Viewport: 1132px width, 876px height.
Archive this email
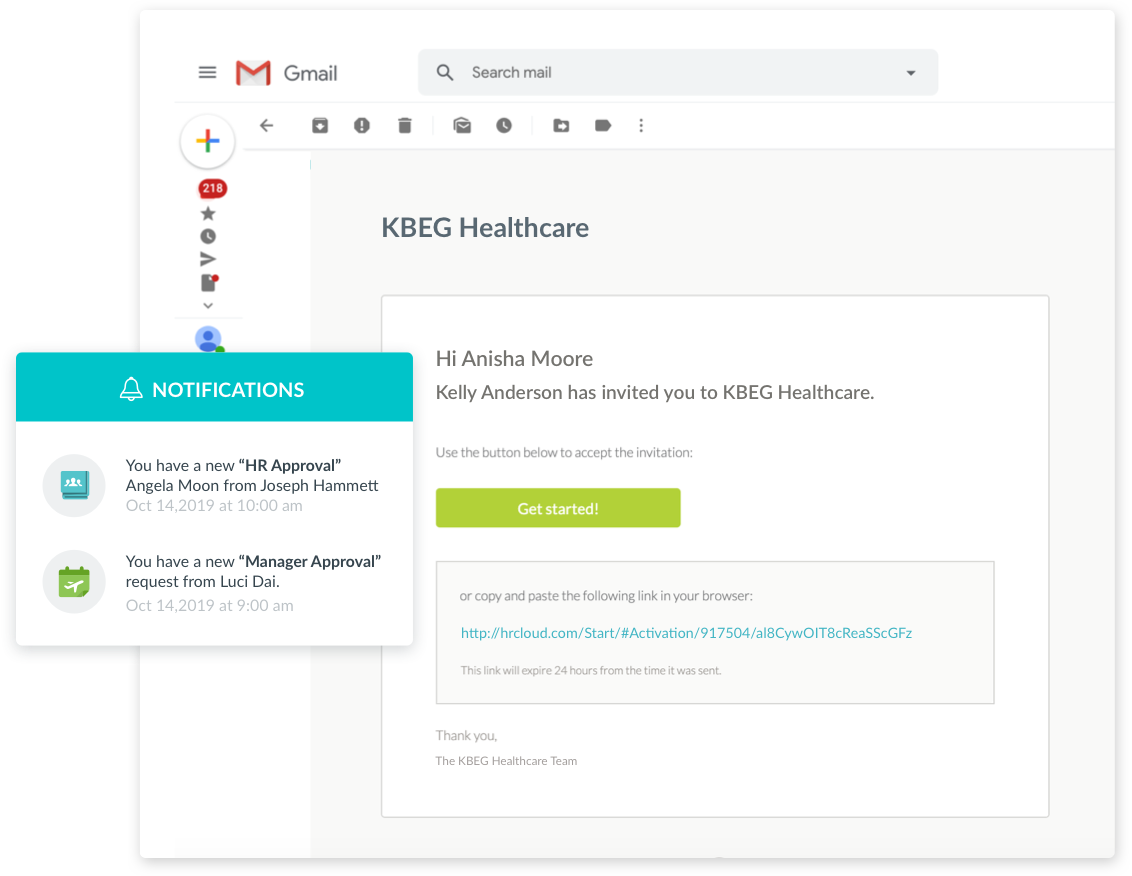coord(319,126)
